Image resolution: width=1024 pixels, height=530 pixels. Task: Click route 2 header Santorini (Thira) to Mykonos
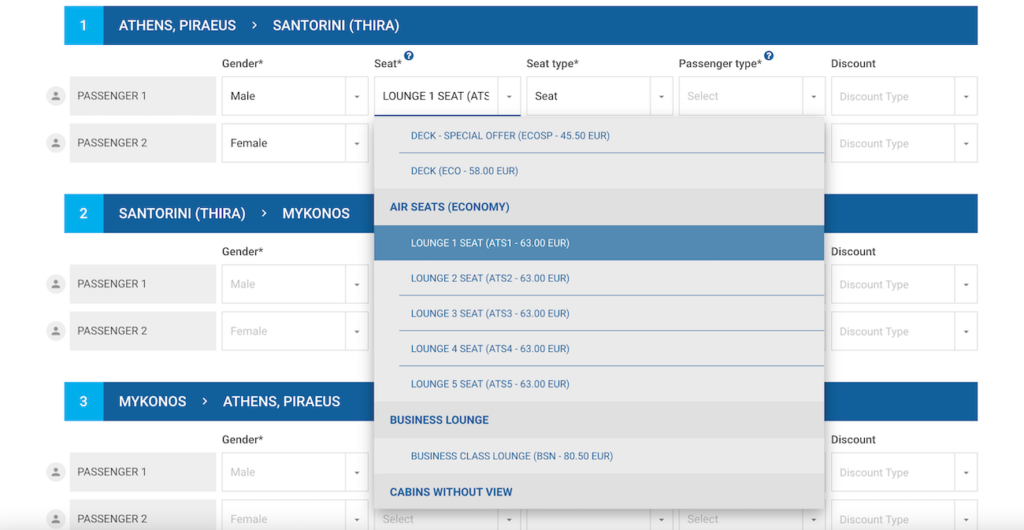(520, 213)
